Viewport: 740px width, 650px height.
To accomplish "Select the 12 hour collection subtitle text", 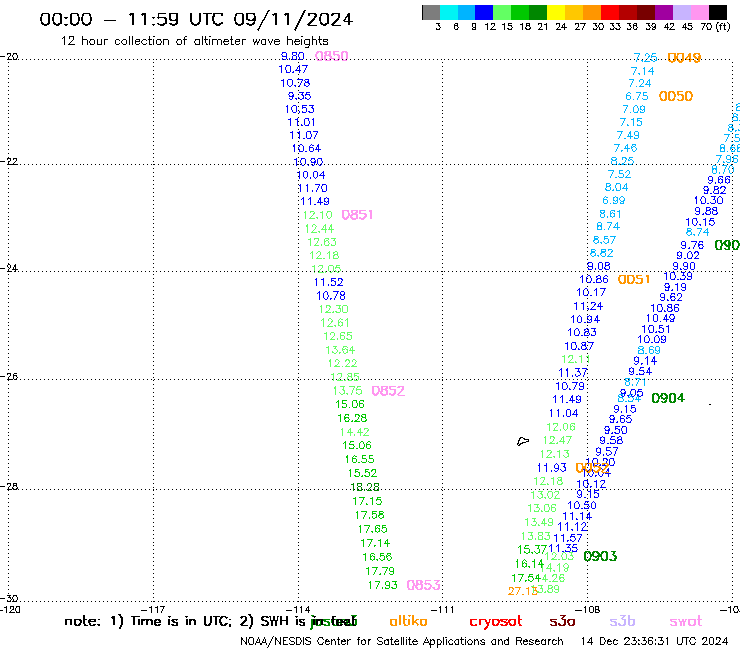I will click(x=195, y=41).
